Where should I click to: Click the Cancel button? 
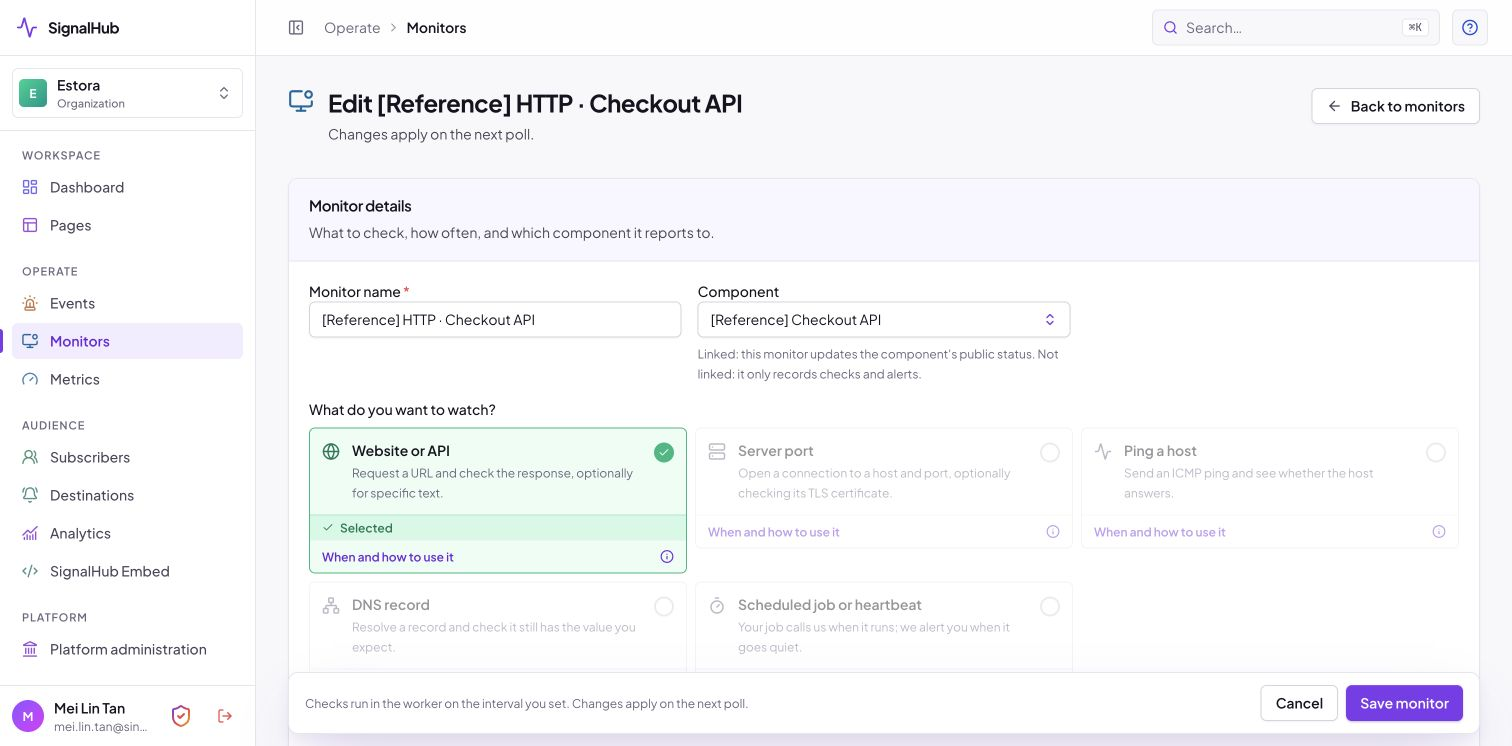coord(1299,703)
